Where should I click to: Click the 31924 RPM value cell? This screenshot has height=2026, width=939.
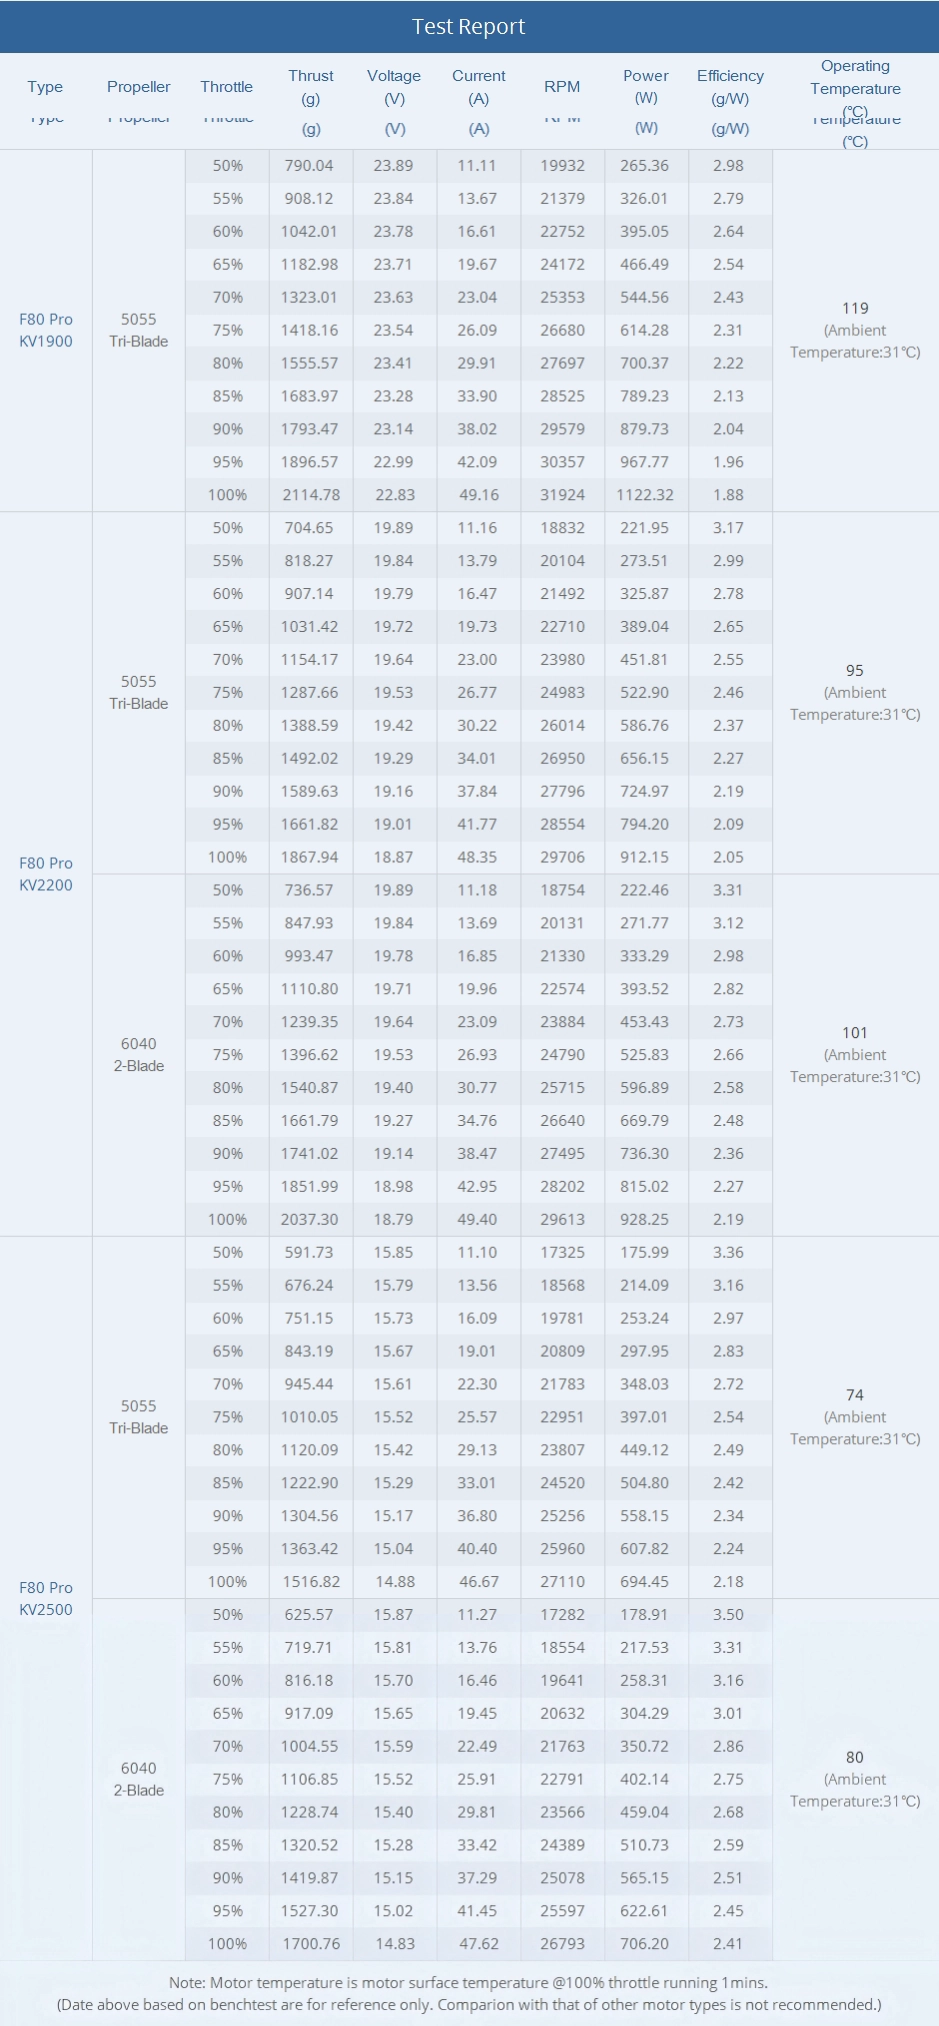tap(562, 495)
